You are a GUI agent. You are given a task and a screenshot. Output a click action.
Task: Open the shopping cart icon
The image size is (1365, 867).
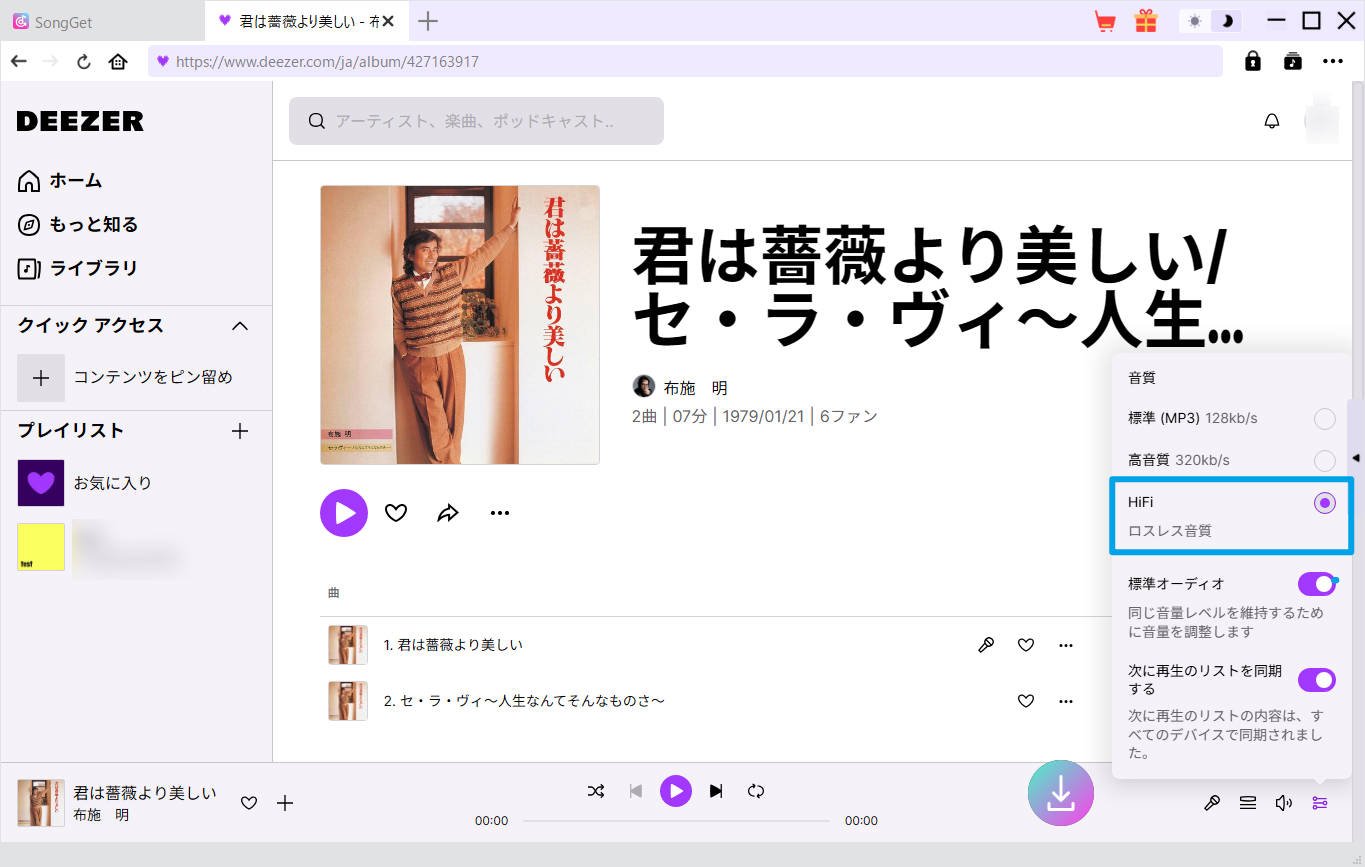pyautogui.click(x=1105, y=21)
